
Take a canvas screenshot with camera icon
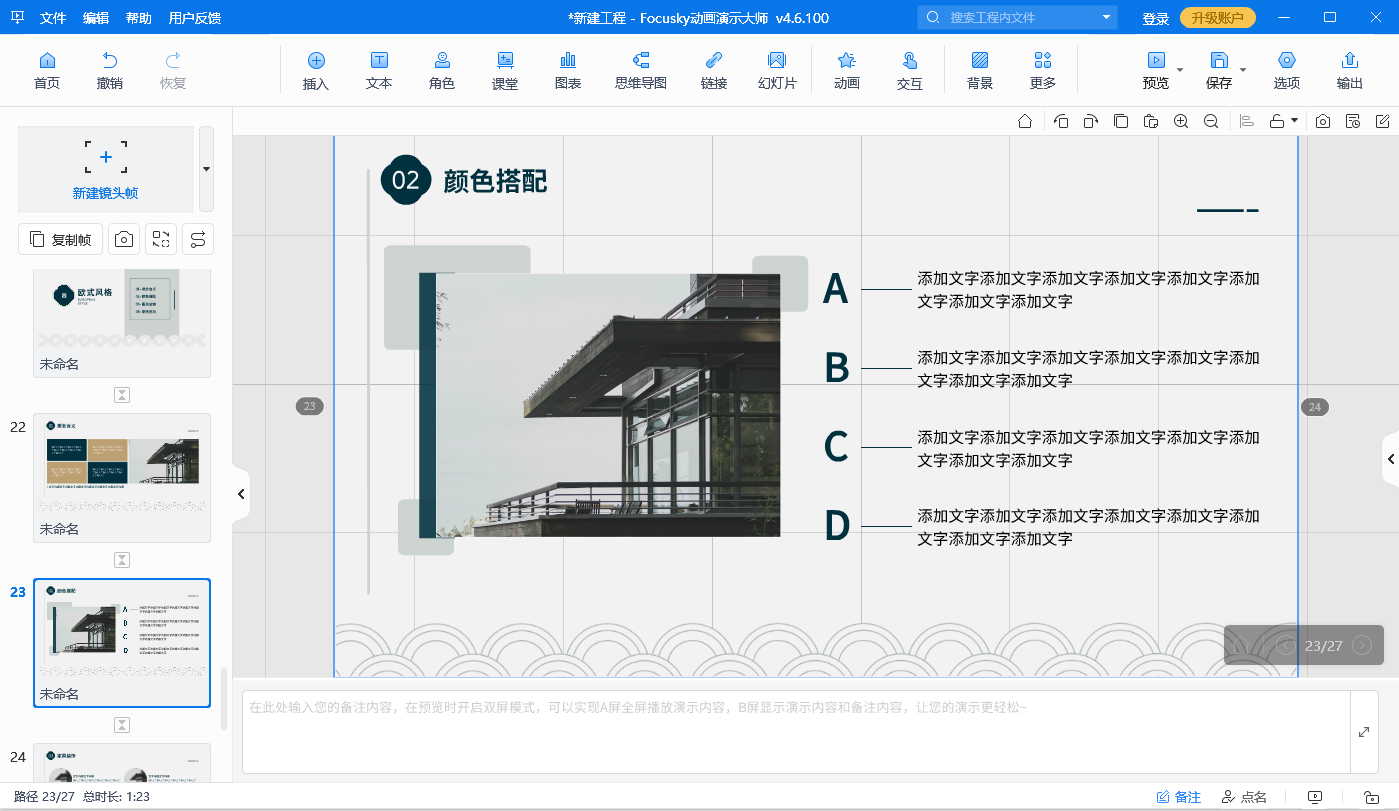pyautogui.click(x=1323, y=121)
